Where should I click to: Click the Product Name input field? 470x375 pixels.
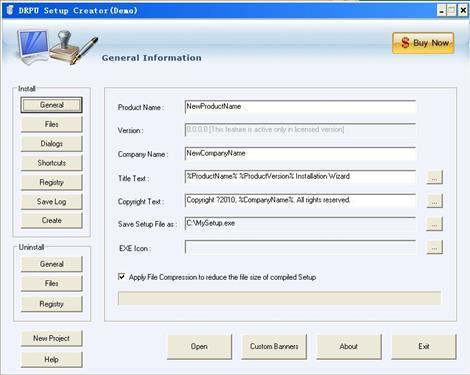300,107
